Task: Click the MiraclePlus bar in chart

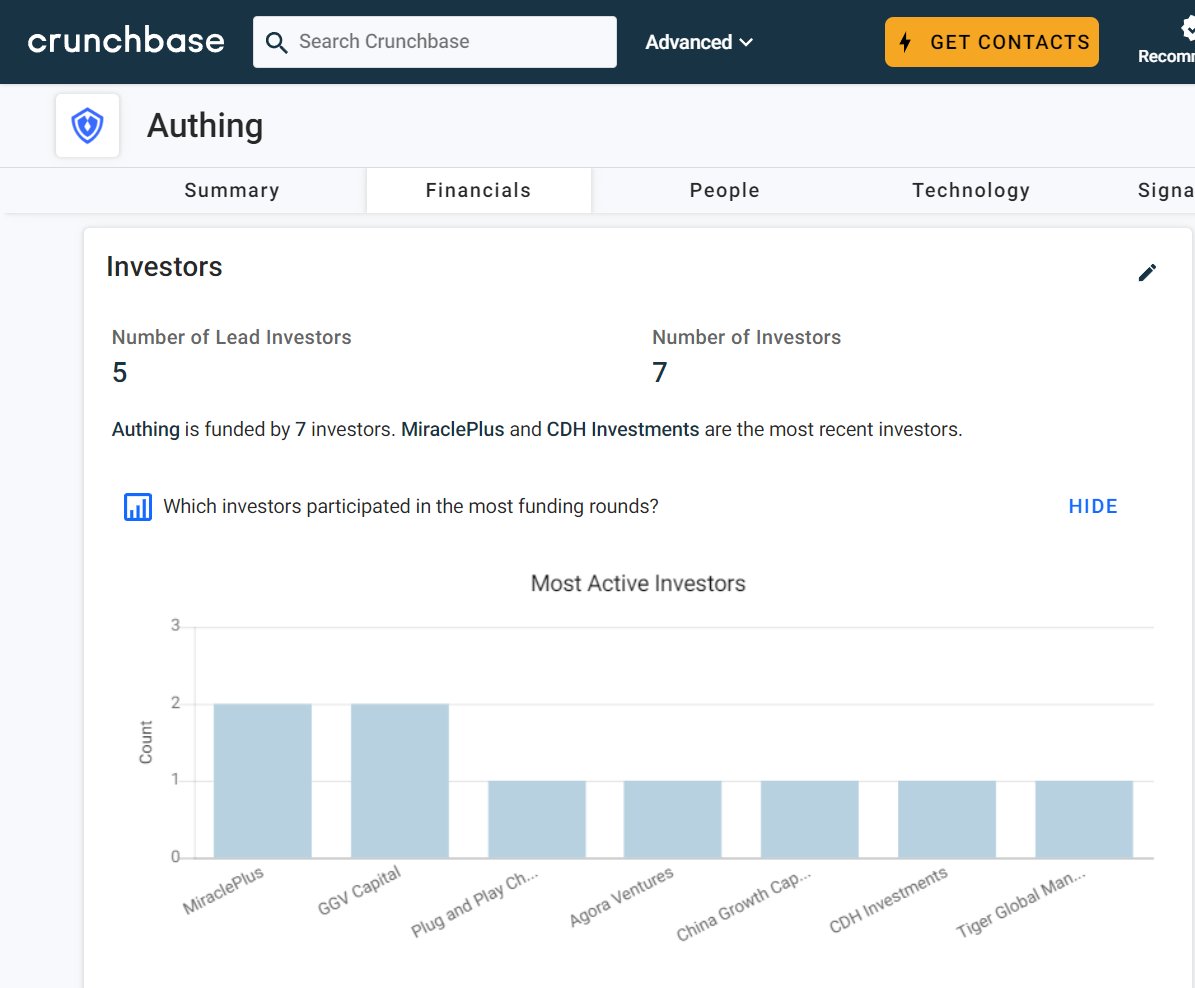Action: tap(262, 781)
